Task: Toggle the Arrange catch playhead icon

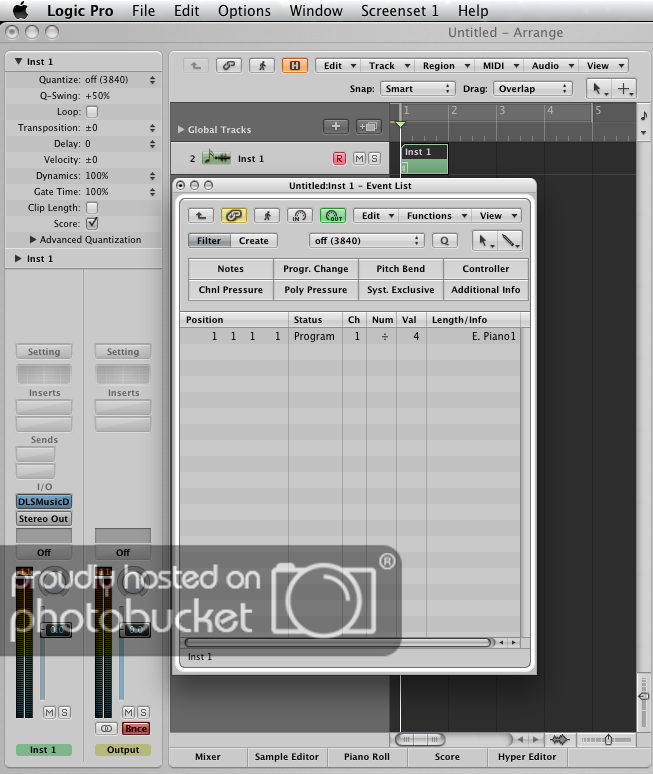Action: pos(262,66)
